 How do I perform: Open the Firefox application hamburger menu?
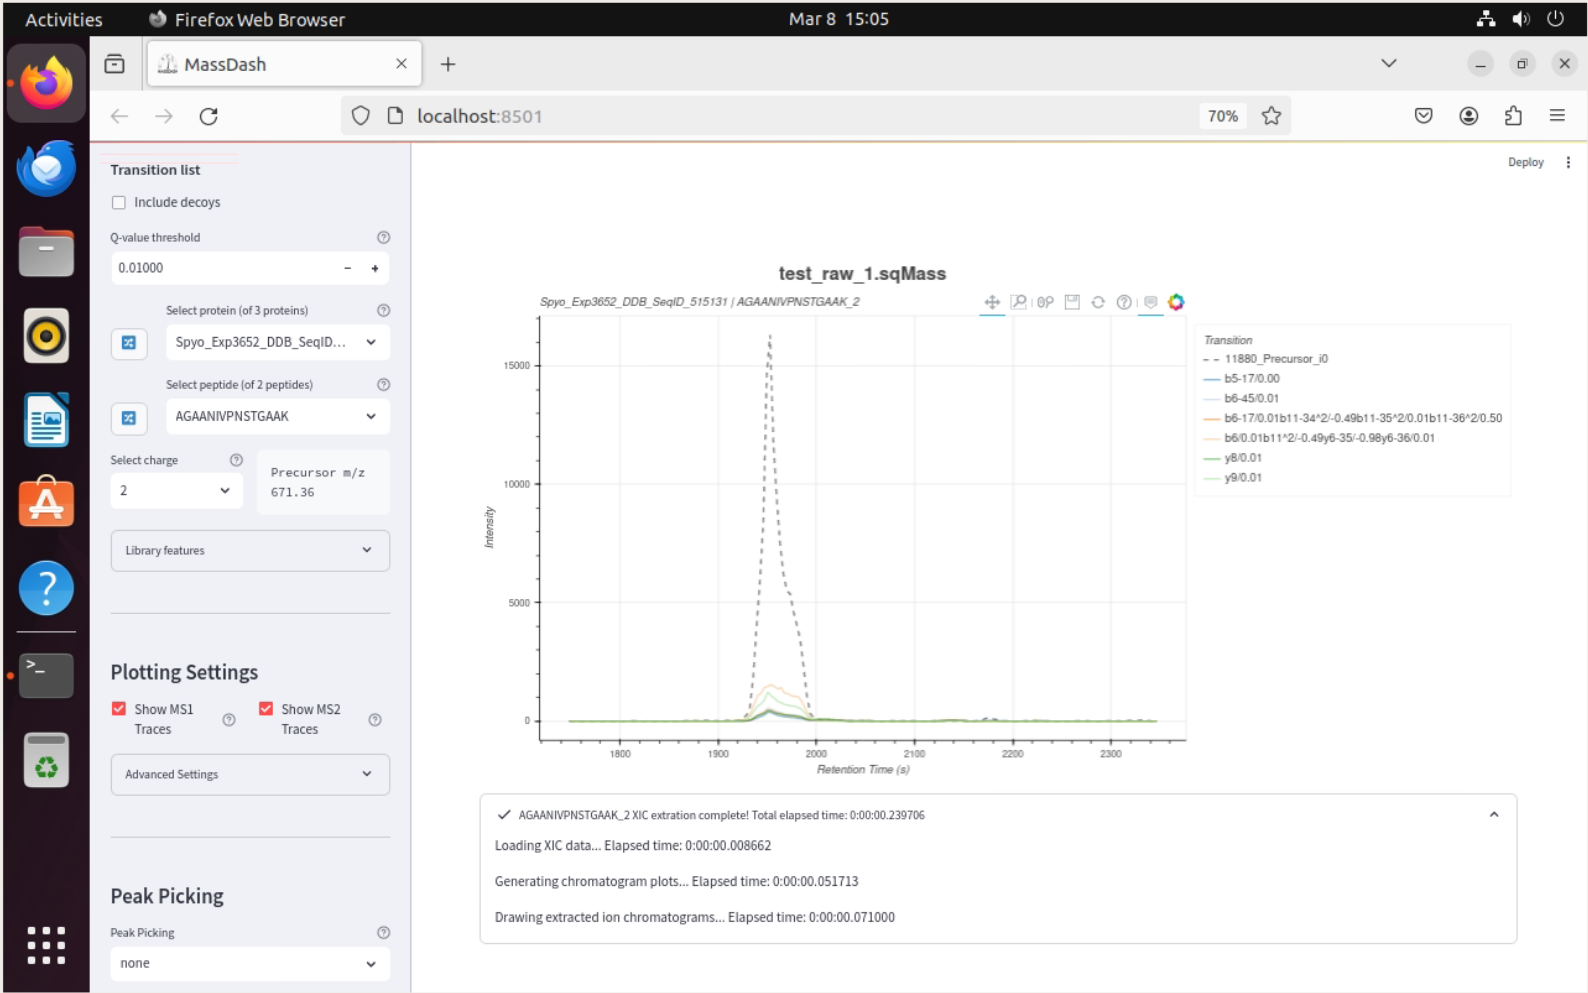tap(1557, 116)
